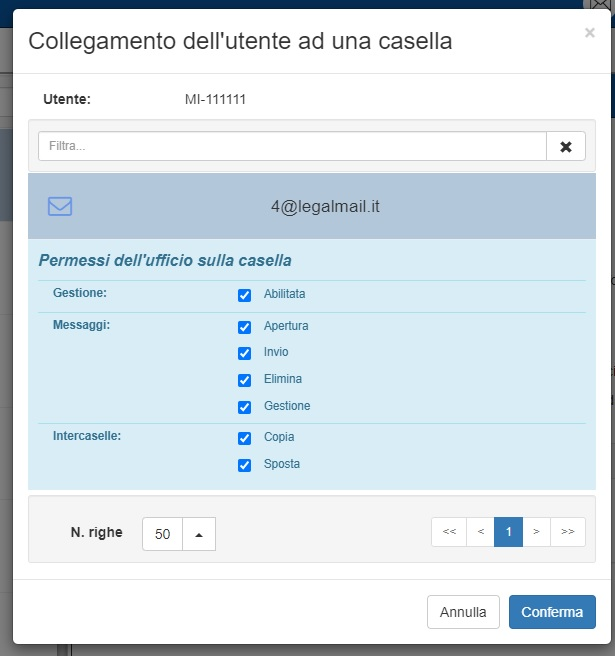Select the 4@legalmail.it mailbox header
Image resolution: width=615 pixels, height=656 pixels.
pyautogui.click(x=325, y=207)
